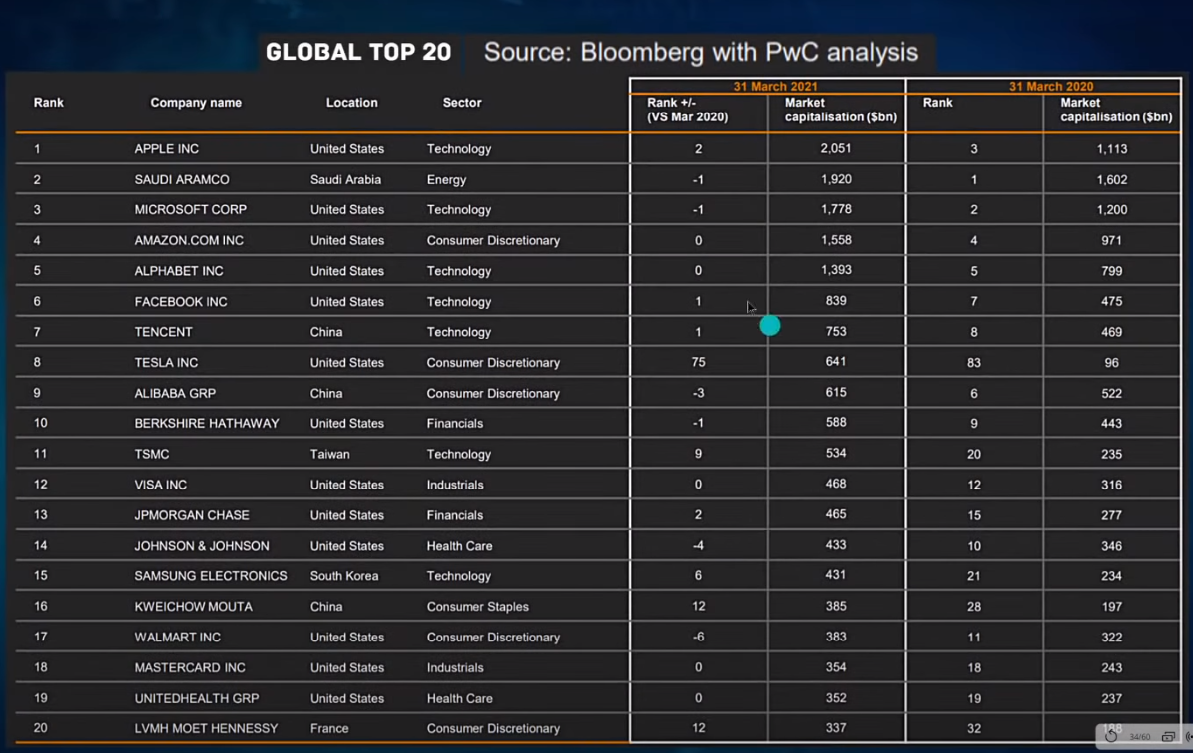
Task: Select UNITEDHEALTH GRP company name
Action: point(197,698)
